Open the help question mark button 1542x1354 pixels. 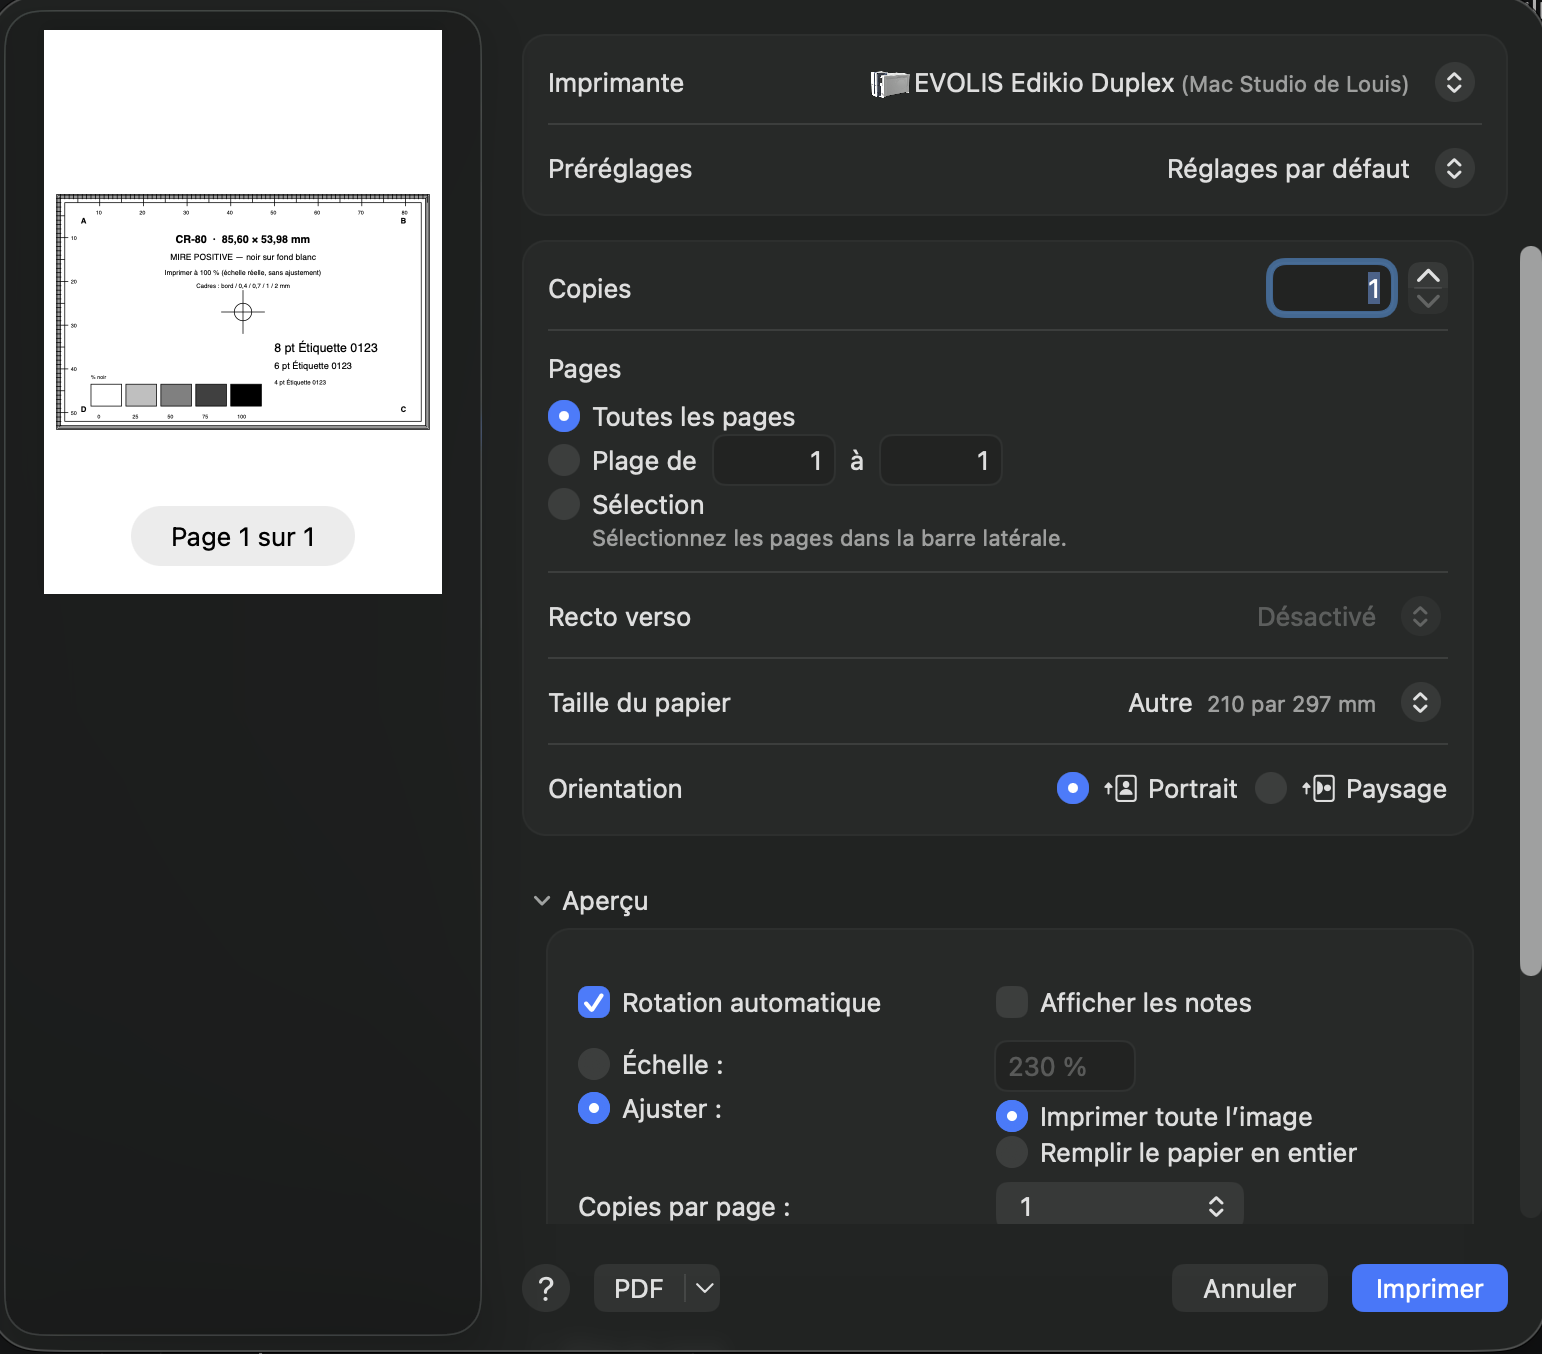(546, 1288)
